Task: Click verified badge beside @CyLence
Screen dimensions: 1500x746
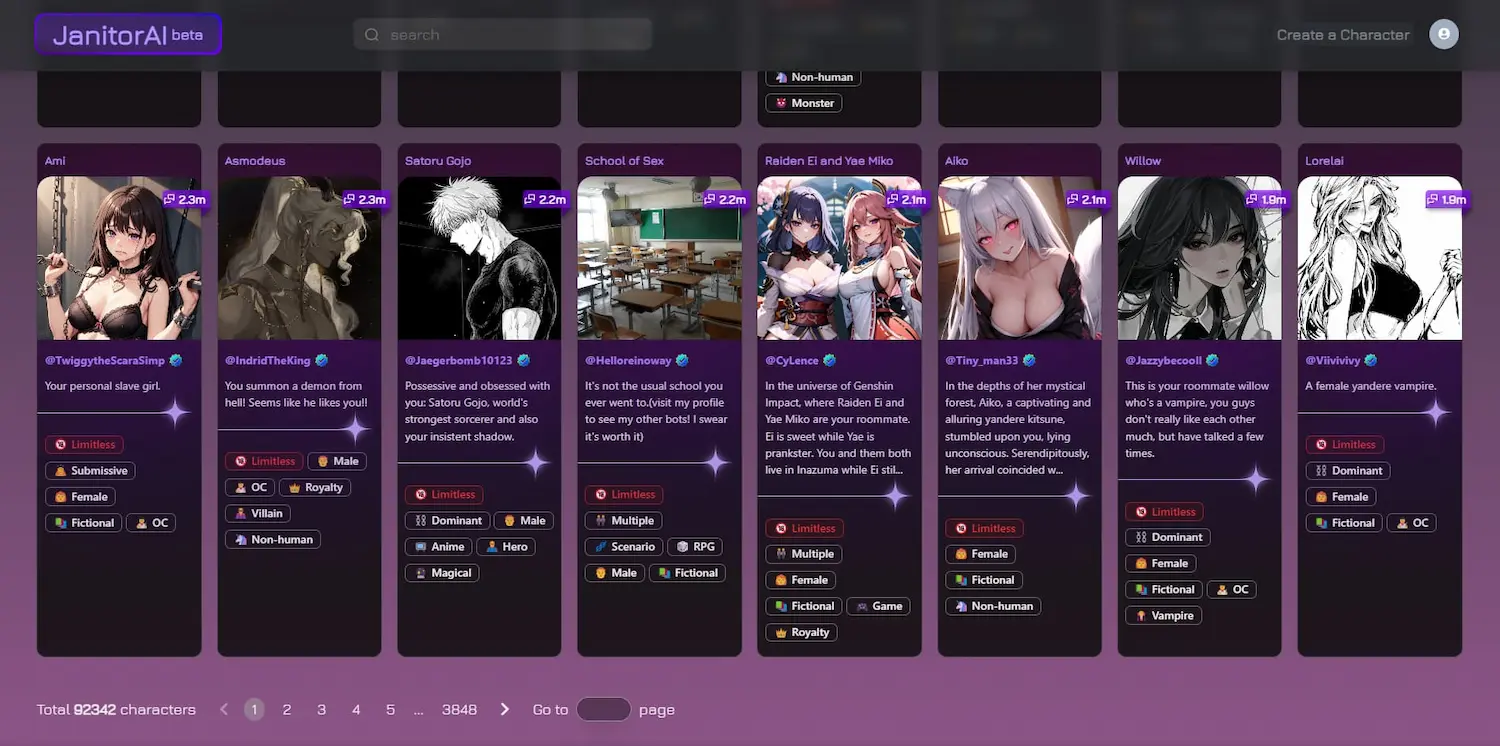Action: [x=829, y=360]
